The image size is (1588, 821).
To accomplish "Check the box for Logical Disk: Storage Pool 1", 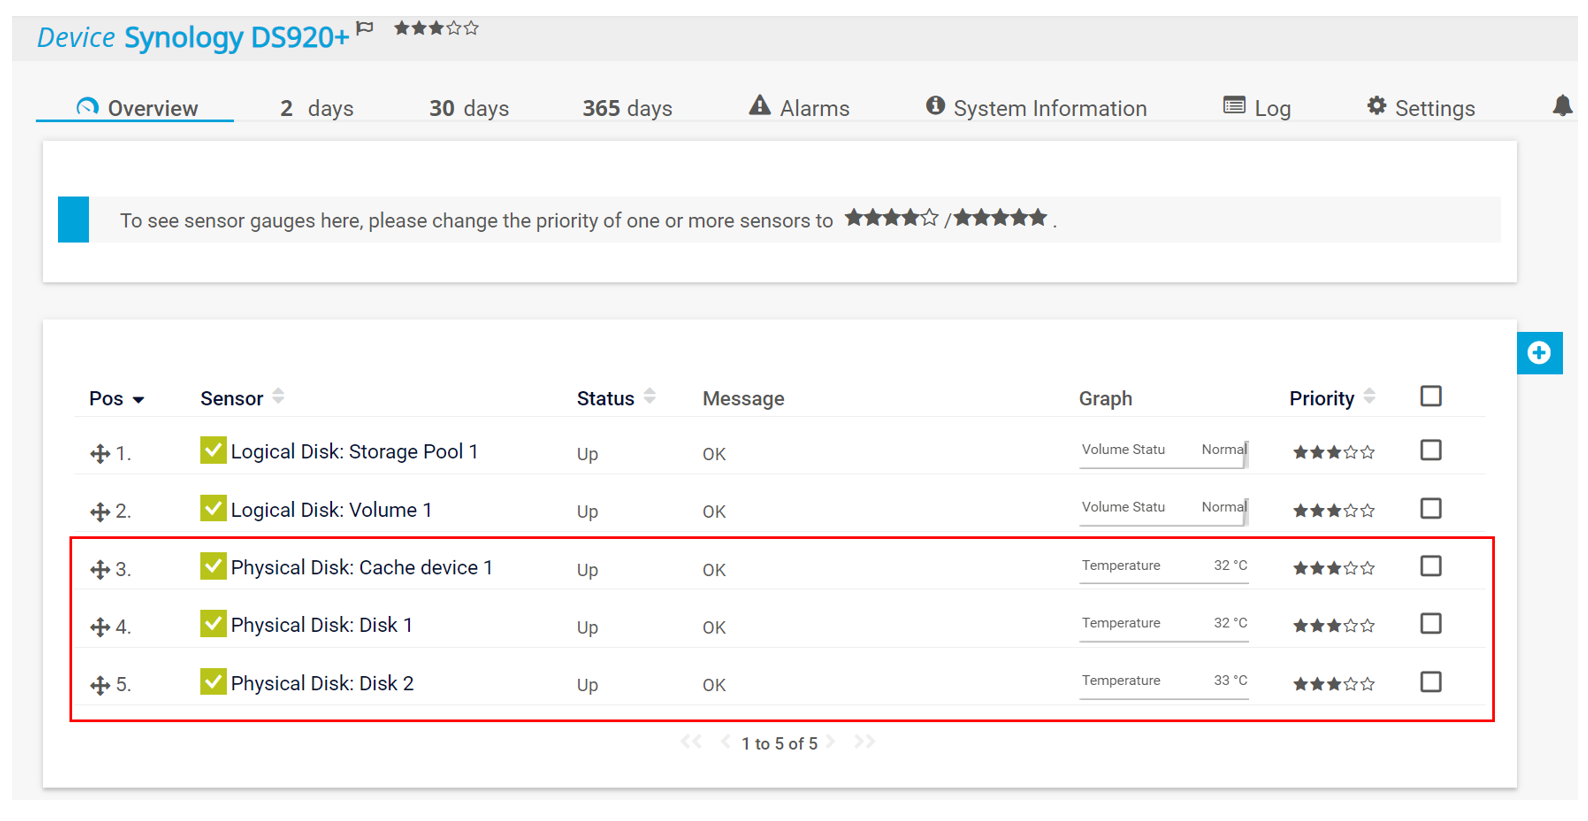I will coord(1431,451).
